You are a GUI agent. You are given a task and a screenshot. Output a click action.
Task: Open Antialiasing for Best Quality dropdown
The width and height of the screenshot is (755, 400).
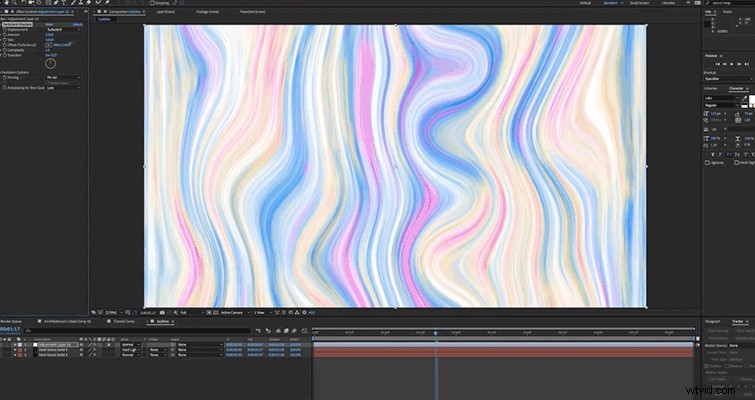(63, 88)
